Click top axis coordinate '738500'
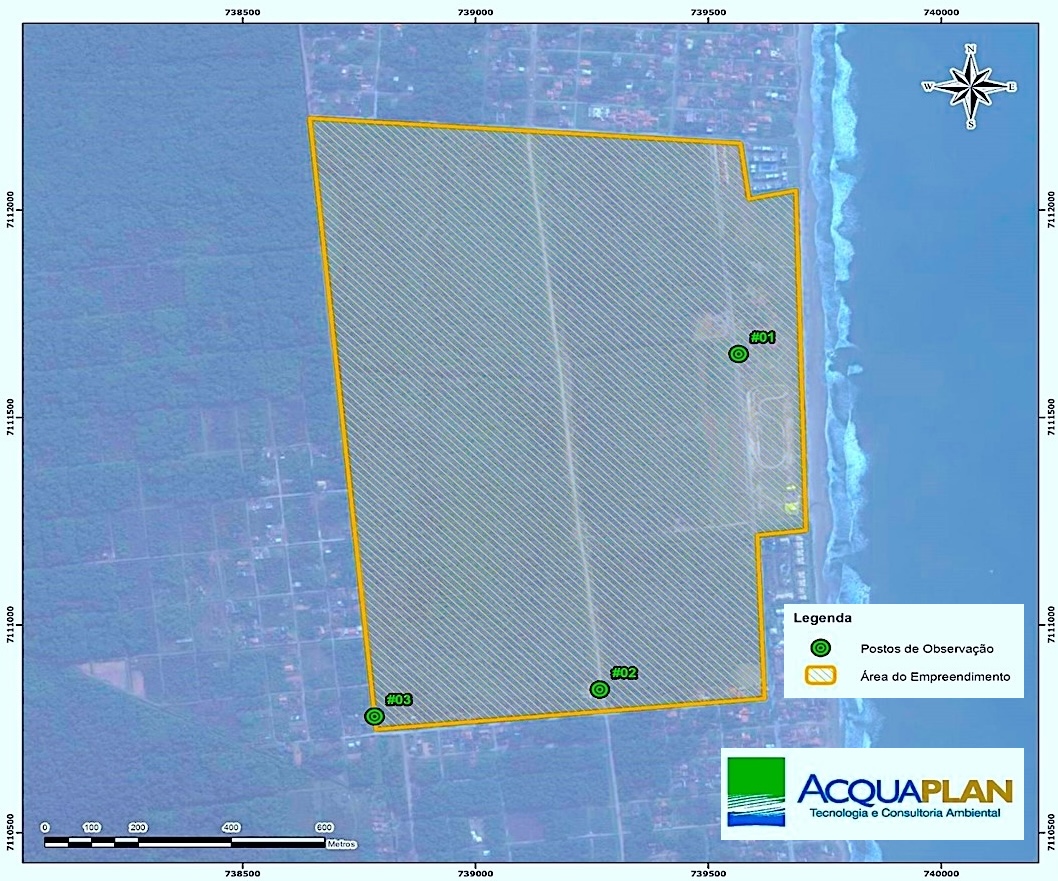The width and height of the screenshot is (1058, 881). [x=242, y=12]
